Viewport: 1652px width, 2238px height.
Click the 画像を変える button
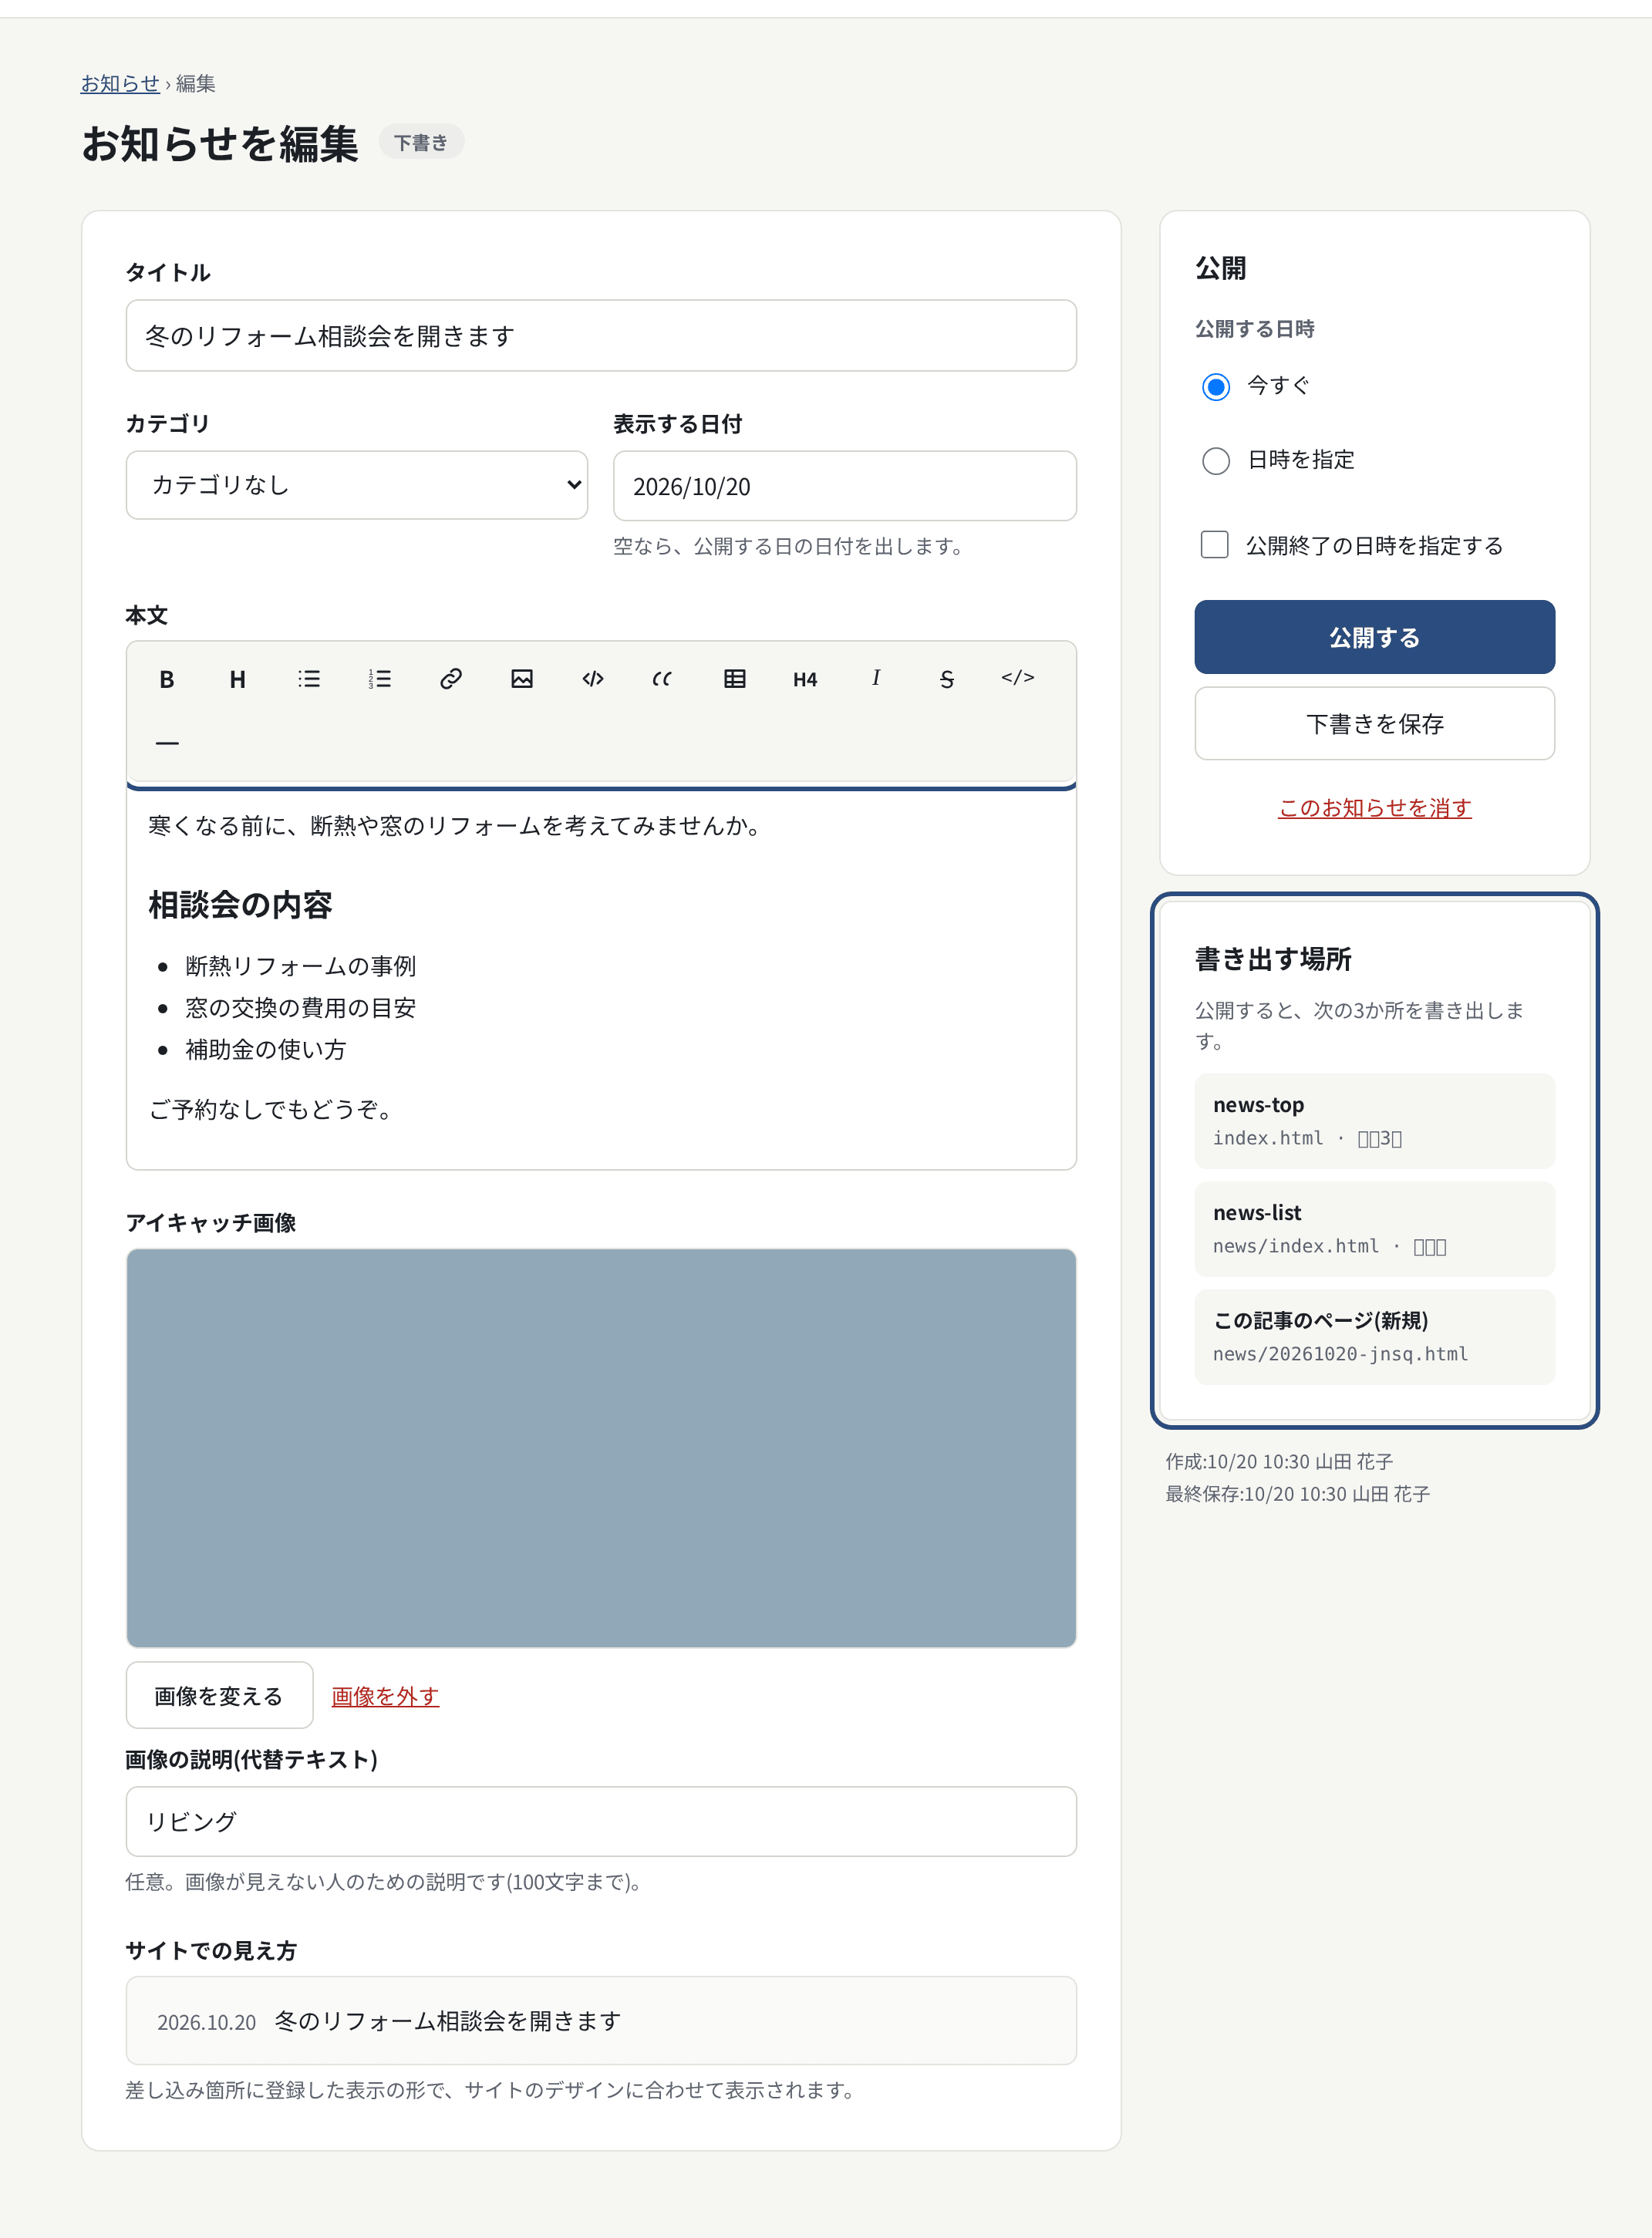(219, 1695)
